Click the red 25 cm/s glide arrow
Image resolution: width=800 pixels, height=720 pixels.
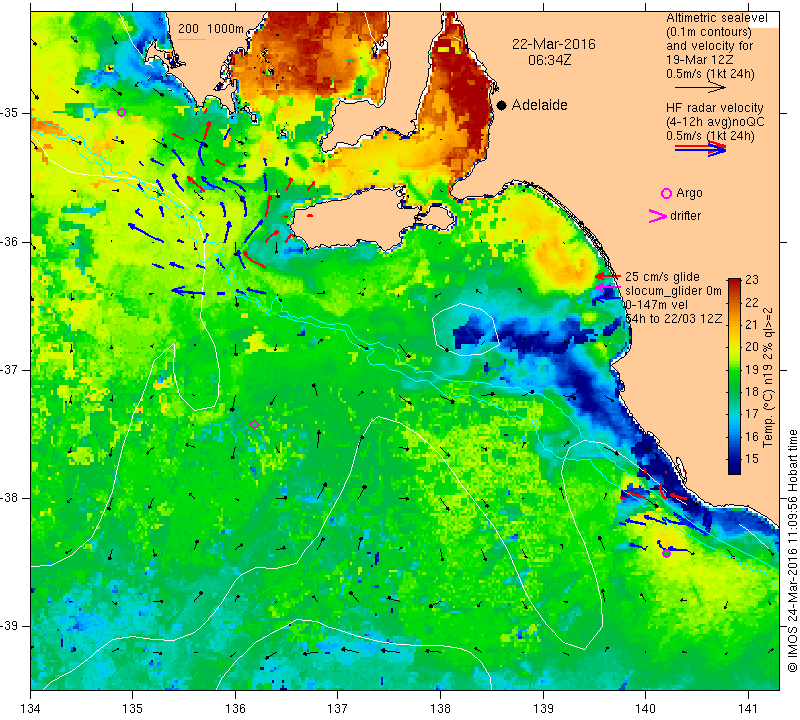608,276
